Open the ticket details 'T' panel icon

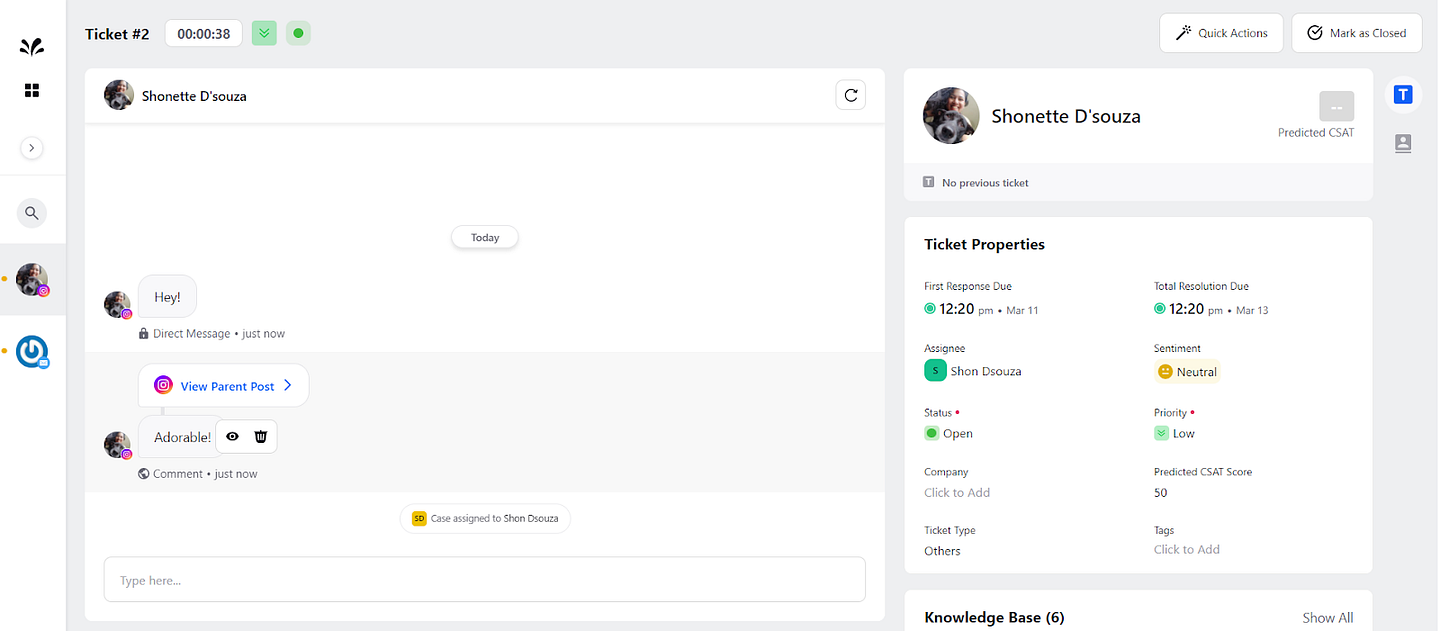click(1403, 94)
